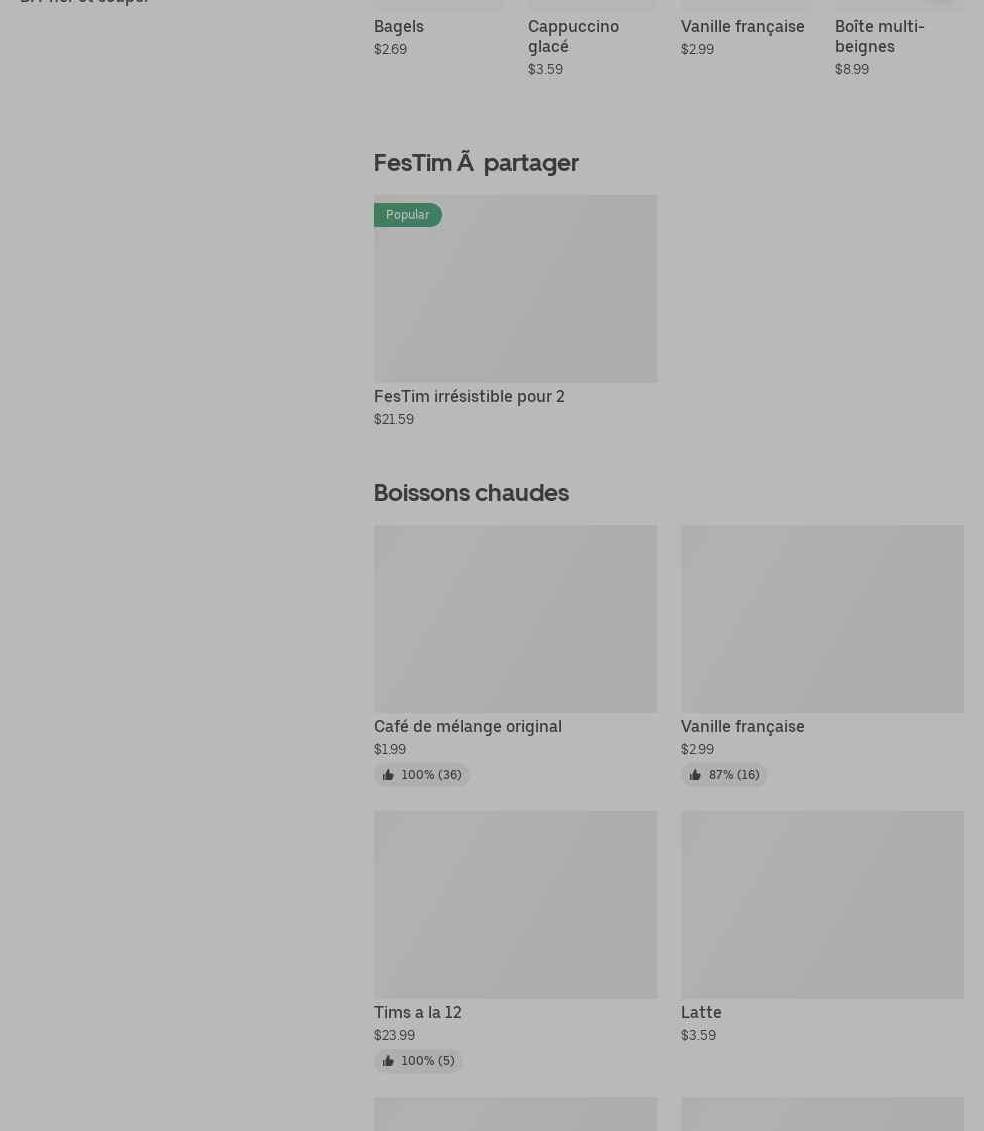Click thumbs-up icon under Café de mélange original
The width and height of the screenshot is (984, 1131).
[388, 775]
